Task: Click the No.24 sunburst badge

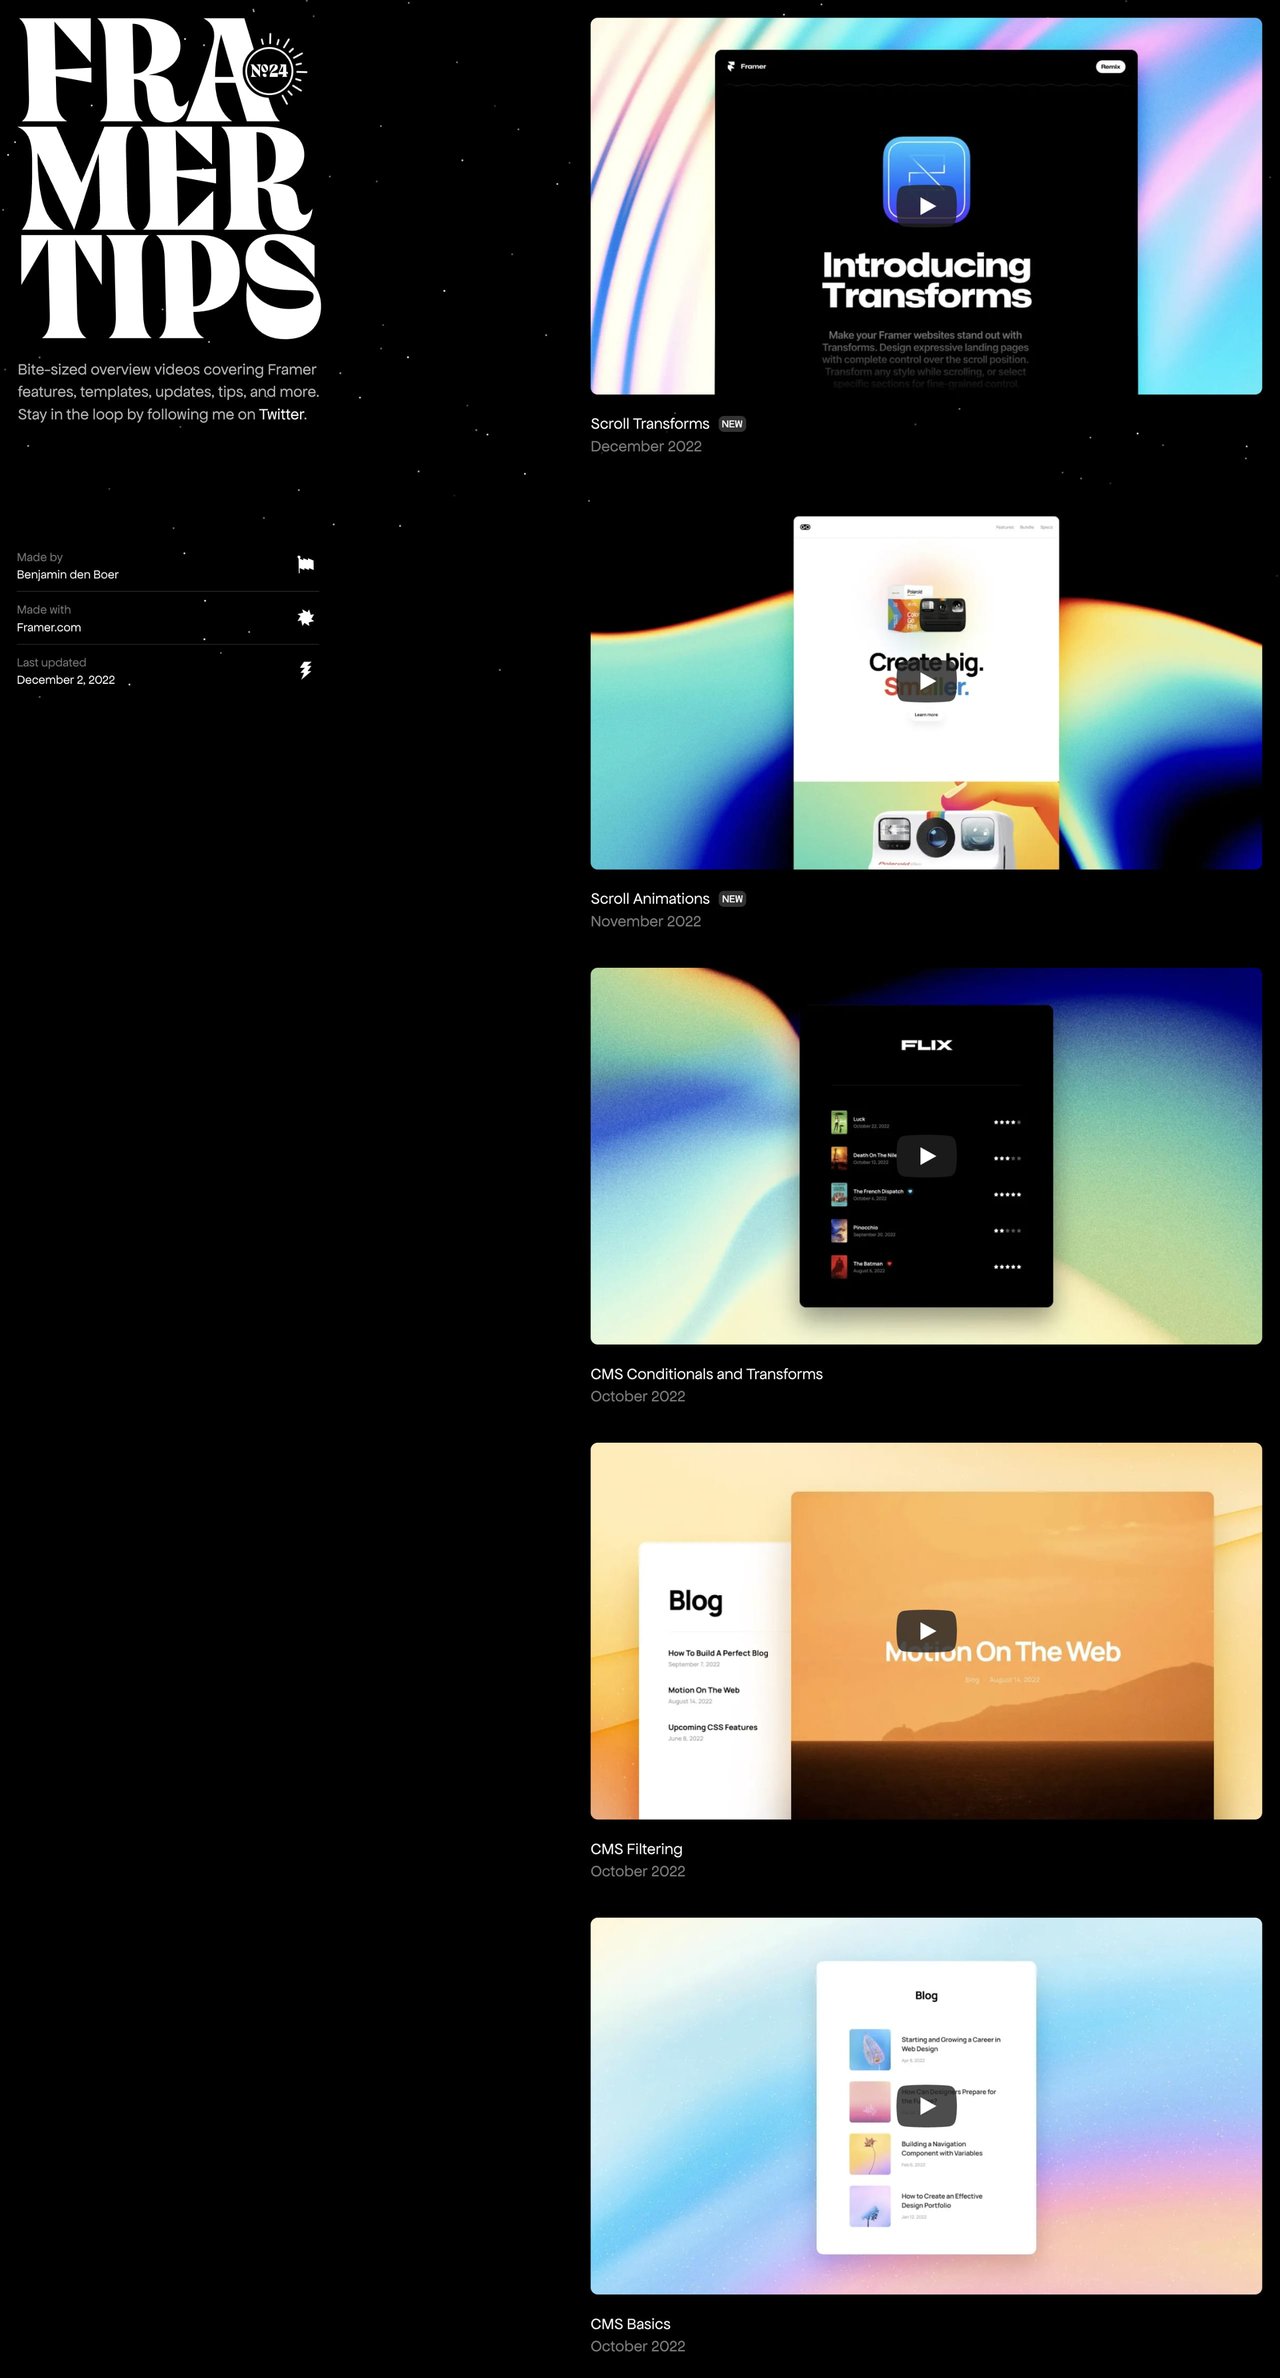Action: [x=274, y=70]
